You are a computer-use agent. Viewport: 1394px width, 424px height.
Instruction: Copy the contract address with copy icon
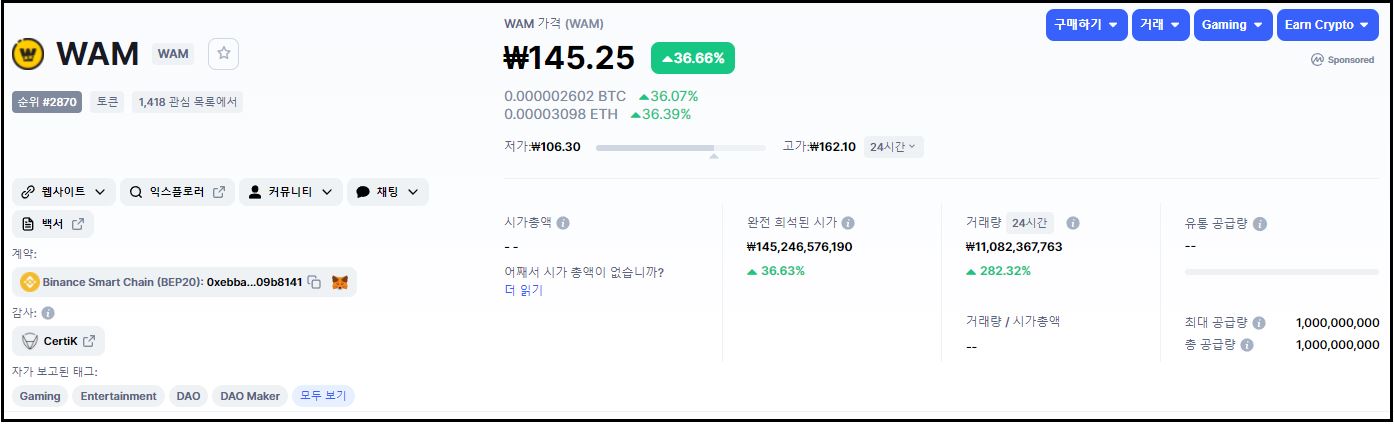tap(314, 282)
